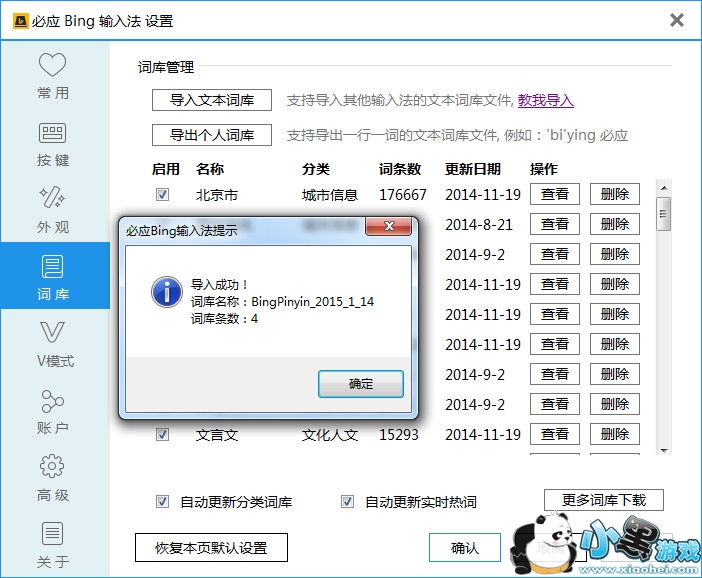This screenshot has height=578, width=702.
Task: Click 查看 for the 2014-8-21 row
Action: click(x=555, y=224)
